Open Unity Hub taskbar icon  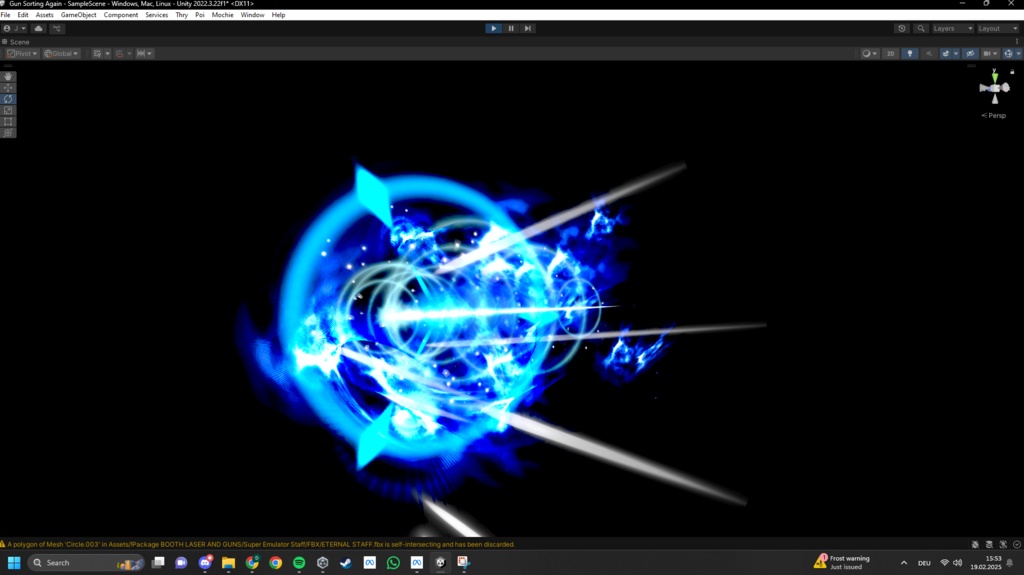tap(323, 562)
